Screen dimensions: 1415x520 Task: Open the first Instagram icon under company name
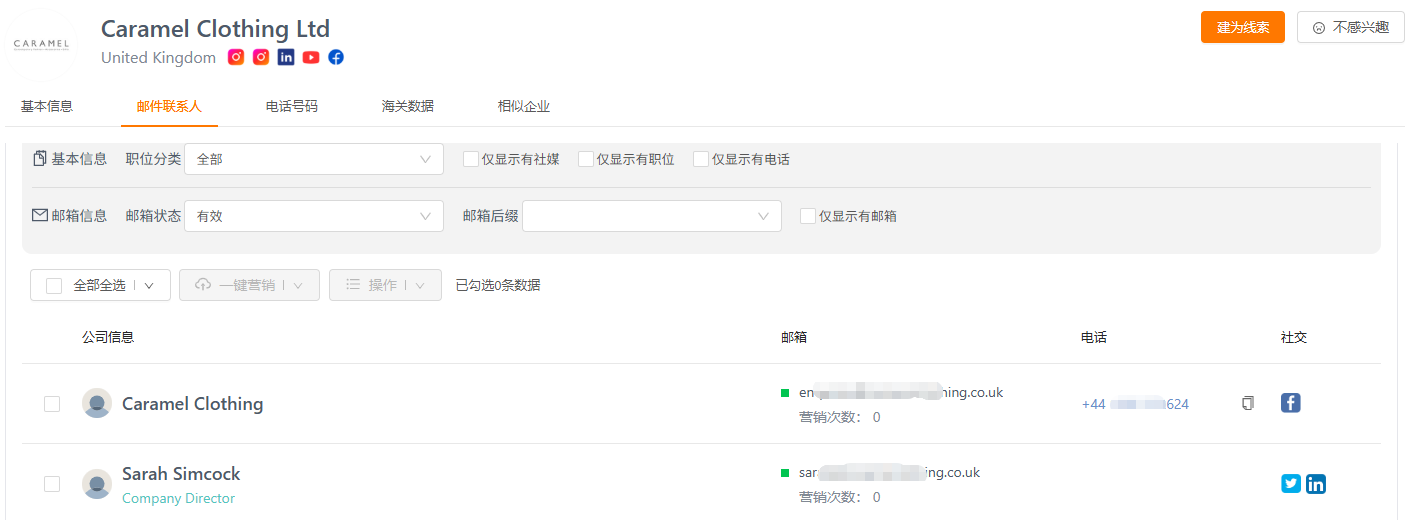(236, 57)
